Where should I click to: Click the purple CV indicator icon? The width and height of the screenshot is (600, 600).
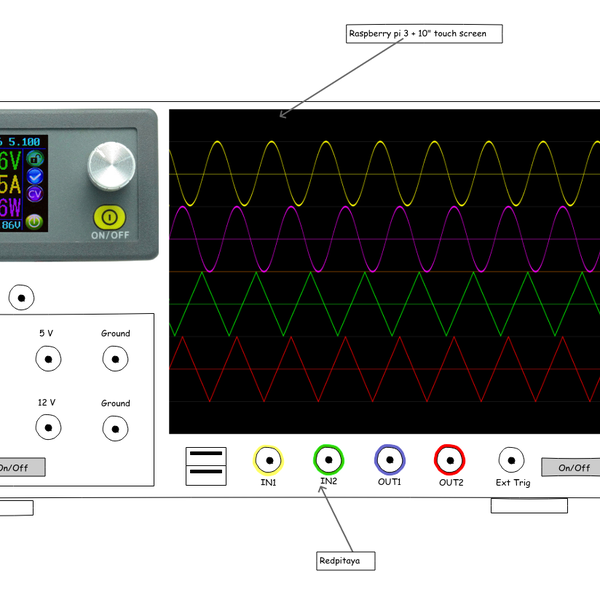tap(35, 194)
